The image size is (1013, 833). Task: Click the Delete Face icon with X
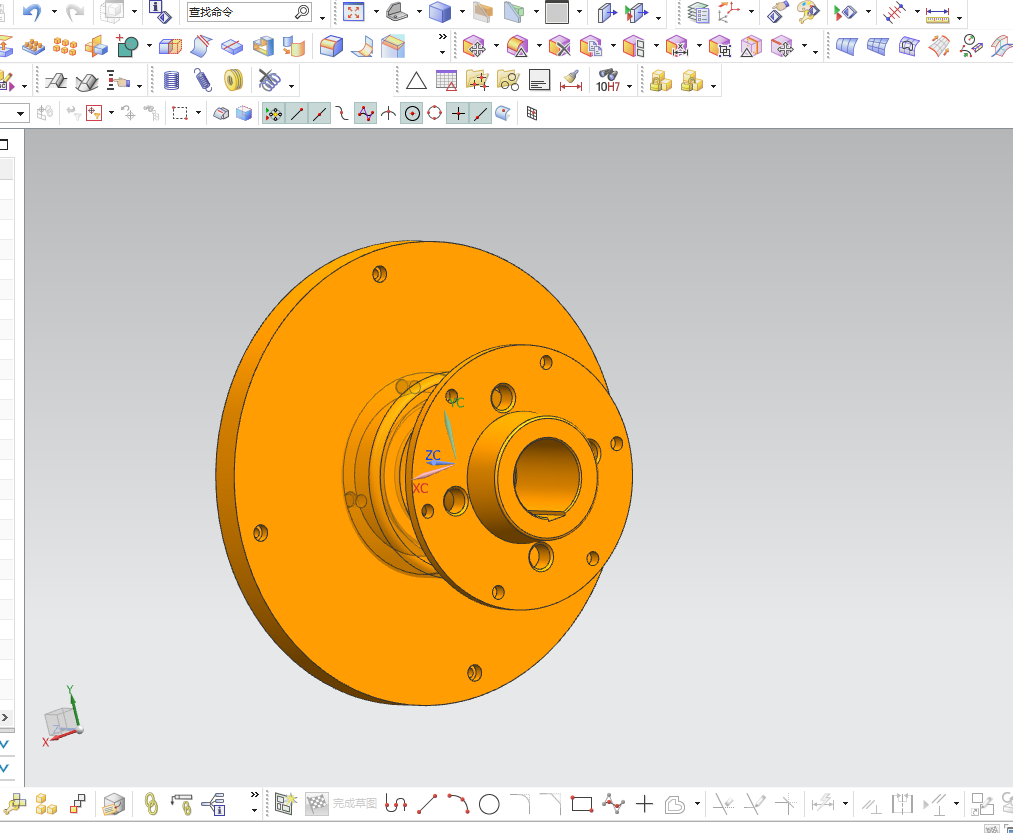(559, 47)
